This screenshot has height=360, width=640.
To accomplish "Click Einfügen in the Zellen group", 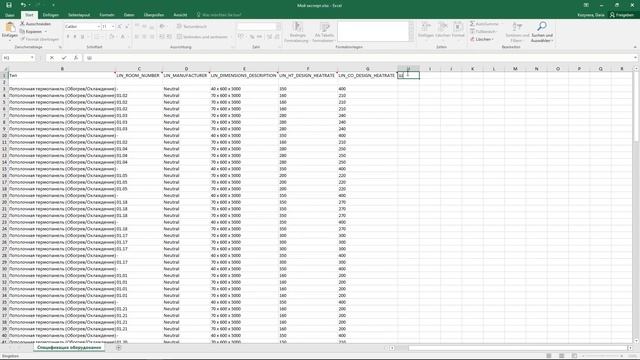I will (x=426, y=30).
